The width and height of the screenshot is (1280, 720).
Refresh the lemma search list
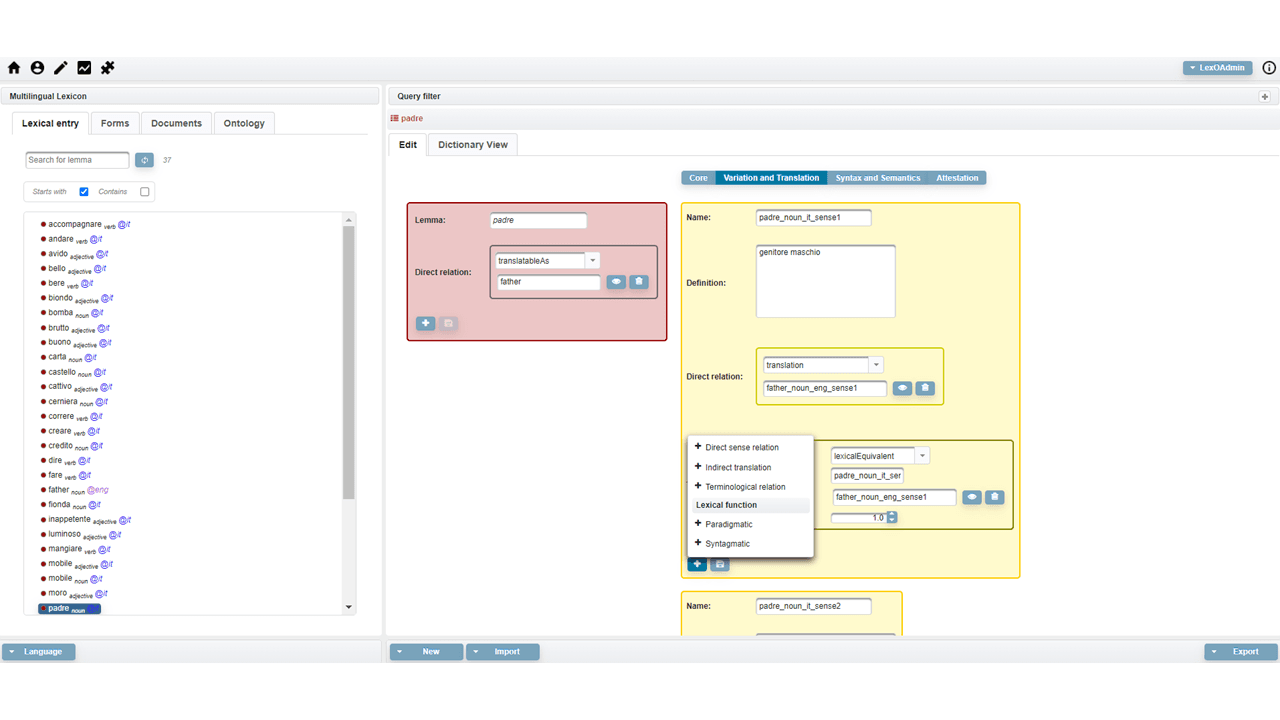click(144, 160)
